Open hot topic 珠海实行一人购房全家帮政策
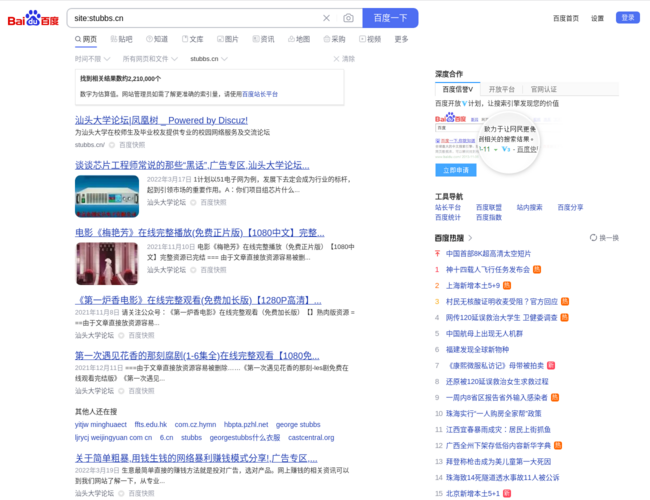Image resolution: width=650 pixels, height=500 pixels. 493,413
